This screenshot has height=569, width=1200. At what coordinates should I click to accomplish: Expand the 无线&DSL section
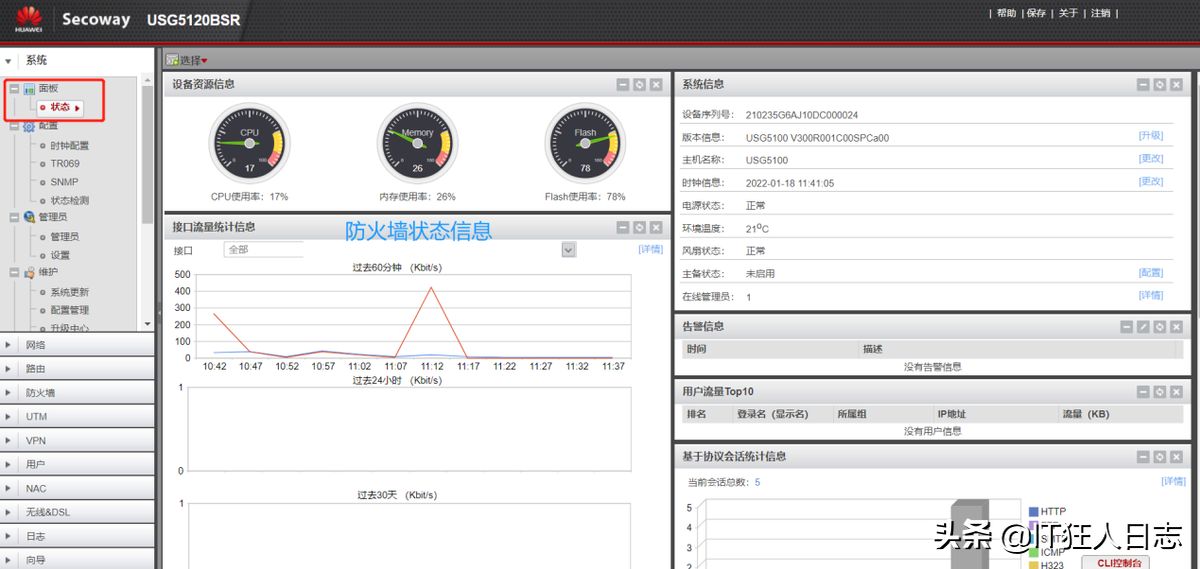[77, 513]
